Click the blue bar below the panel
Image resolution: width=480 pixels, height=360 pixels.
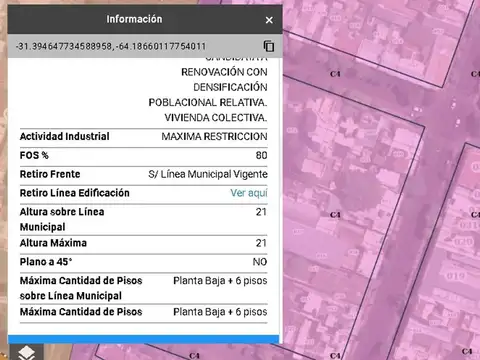[x=143, y=339]
